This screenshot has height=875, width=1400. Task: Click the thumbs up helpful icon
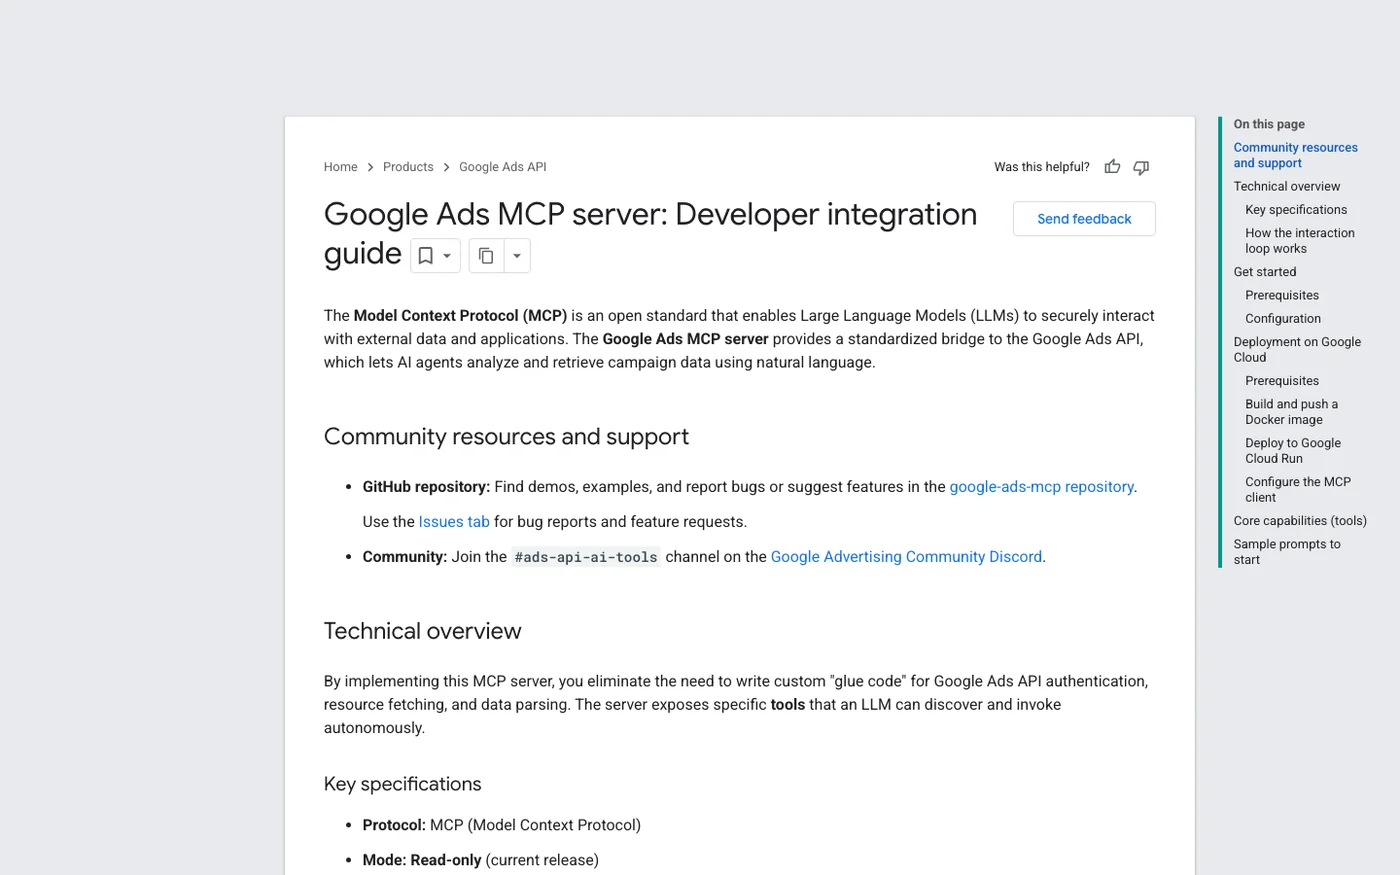[x=1112, y=167]
